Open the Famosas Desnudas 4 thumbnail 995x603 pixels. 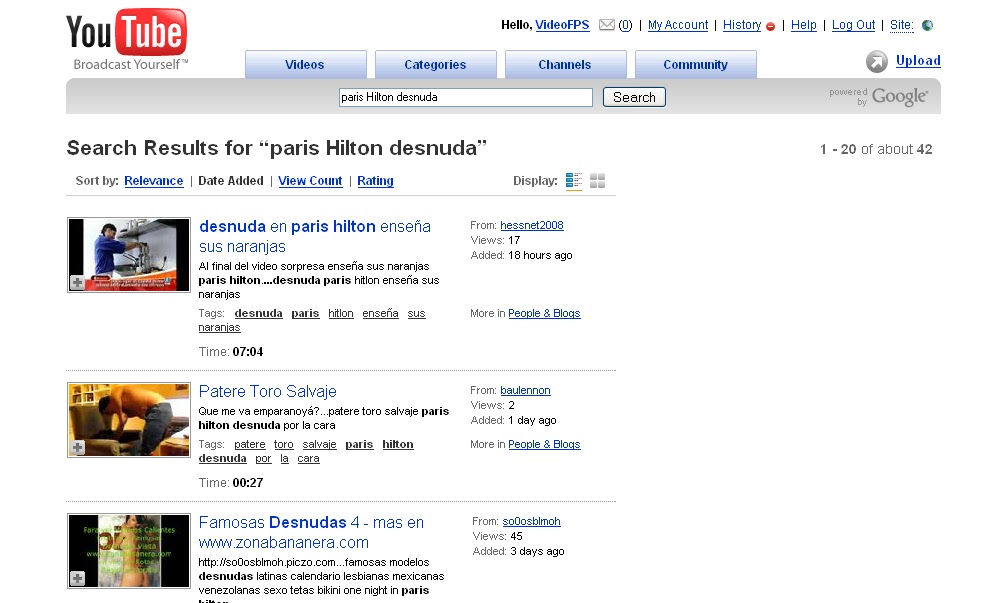coord(129,550)
